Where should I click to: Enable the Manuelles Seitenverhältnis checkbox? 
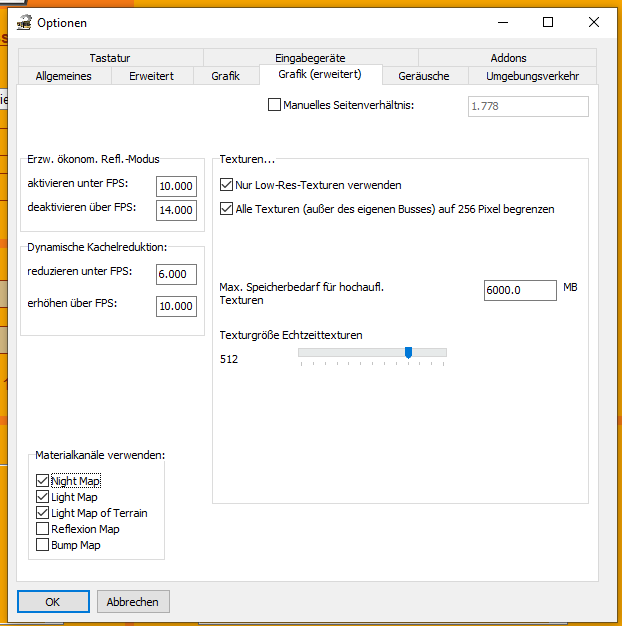275,105
